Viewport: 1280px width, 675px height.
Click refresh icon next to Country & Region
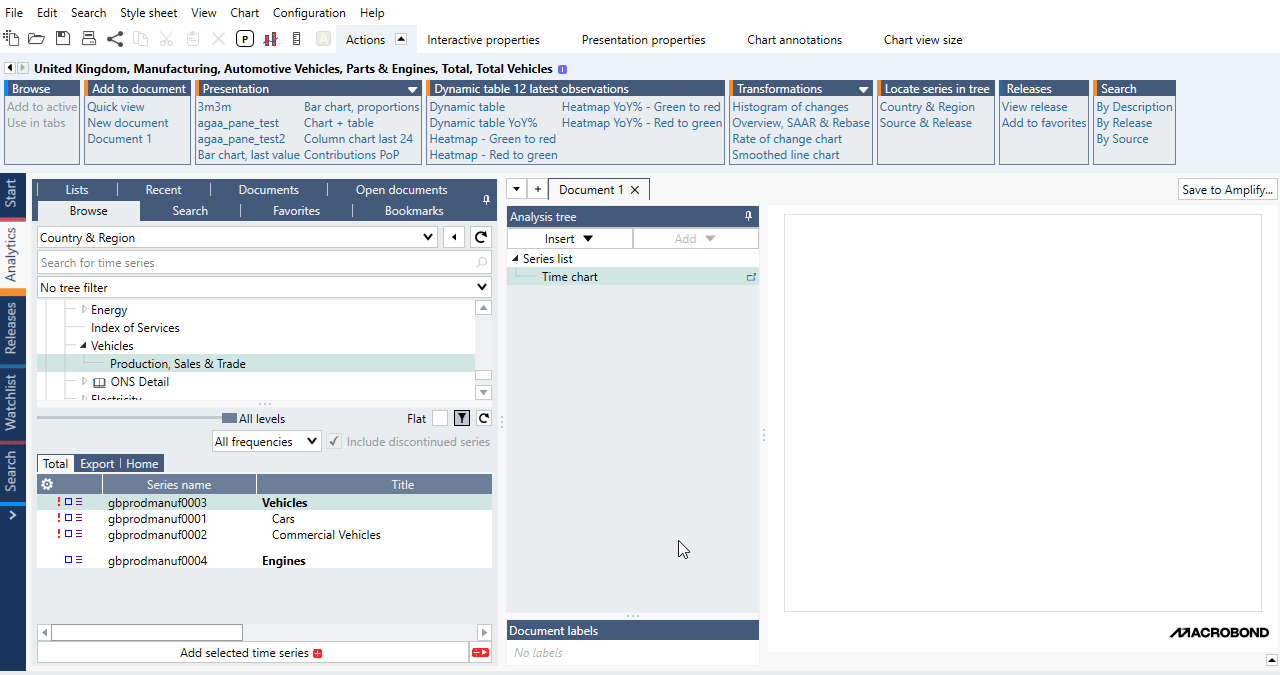(481, 238)
